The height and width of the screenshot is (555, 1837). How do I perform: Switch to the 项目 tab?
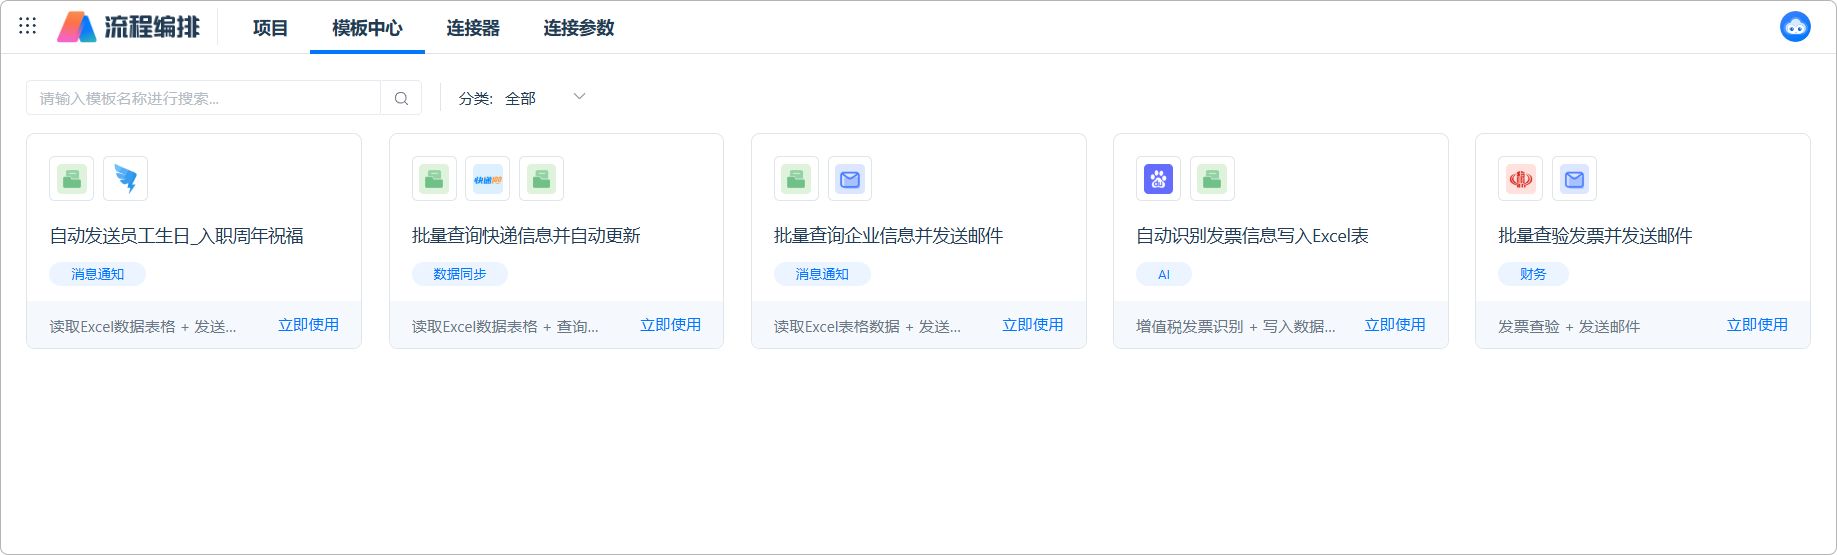270,28
